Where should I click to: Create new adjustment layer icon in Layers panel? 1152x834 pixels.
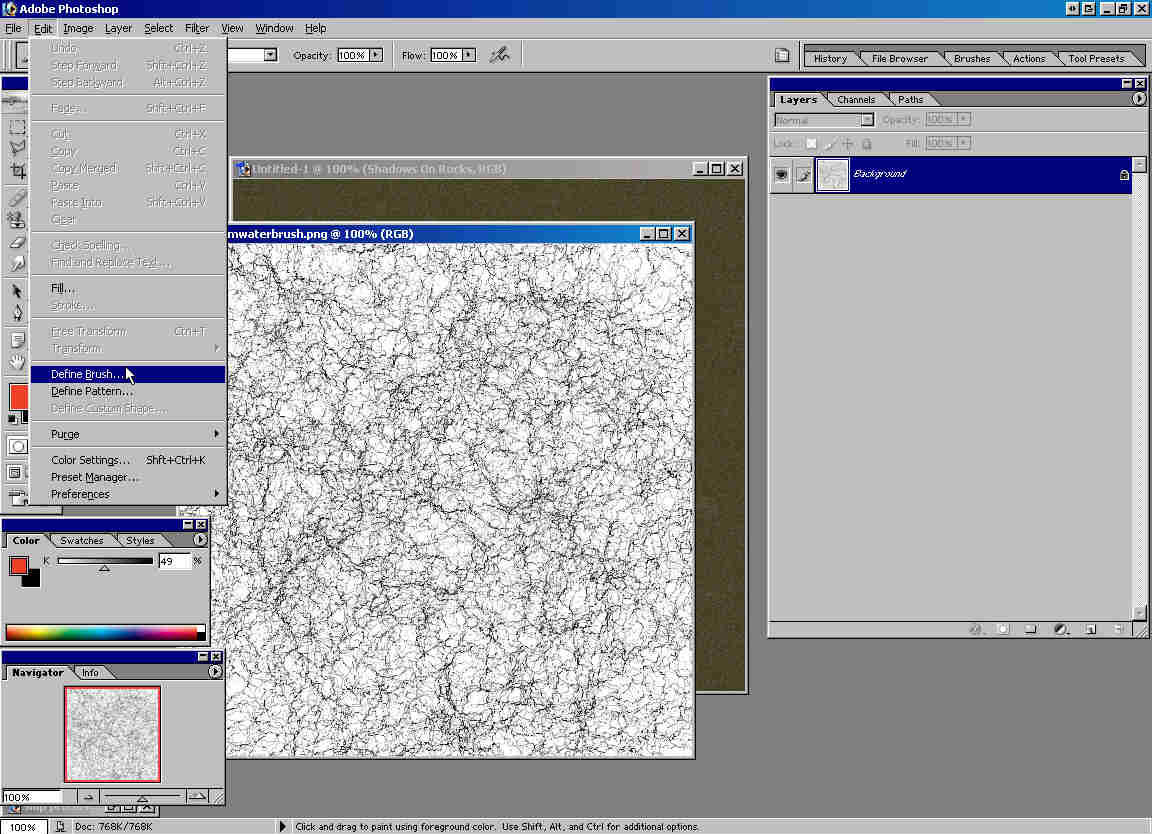(x=1061, y=629)
